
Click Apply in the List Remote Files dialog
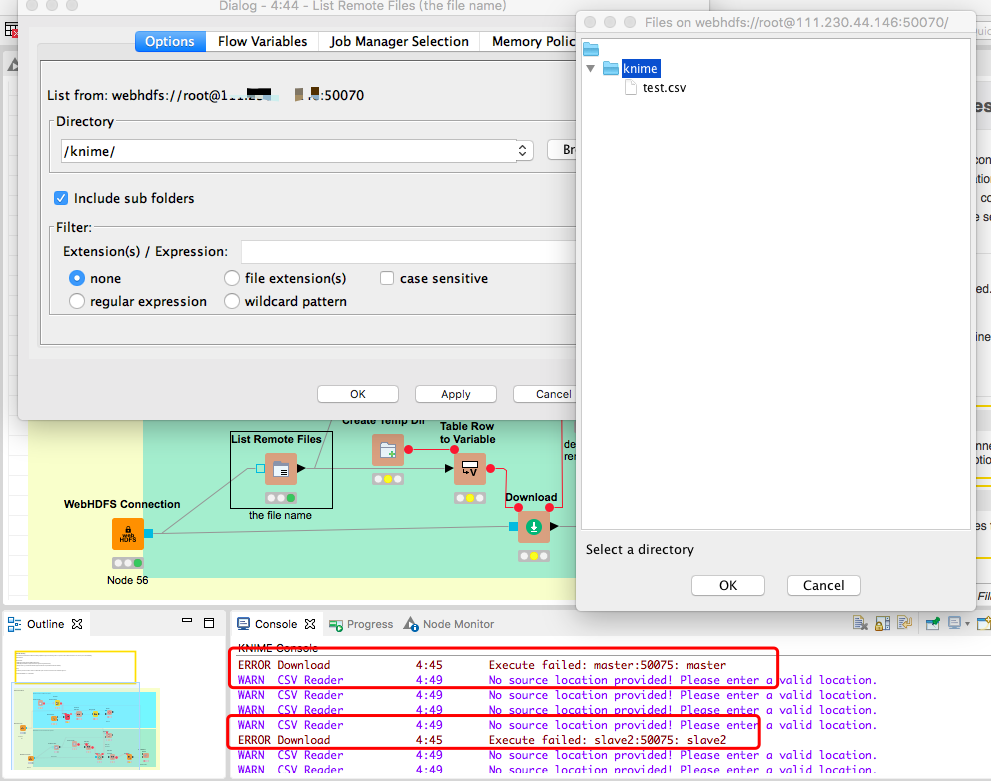coord(455,394)
